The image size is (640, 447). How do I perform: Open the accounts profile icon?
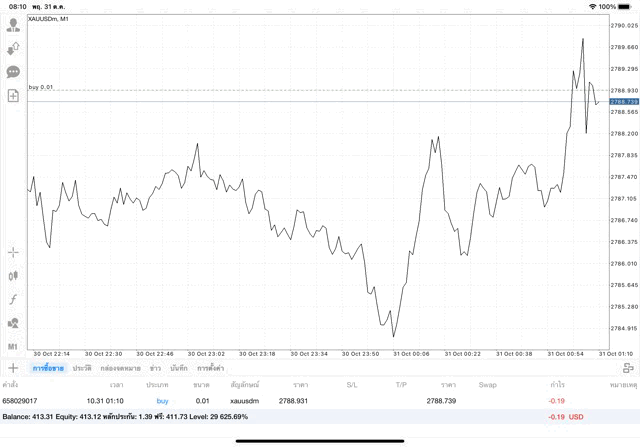pos(13,25)
